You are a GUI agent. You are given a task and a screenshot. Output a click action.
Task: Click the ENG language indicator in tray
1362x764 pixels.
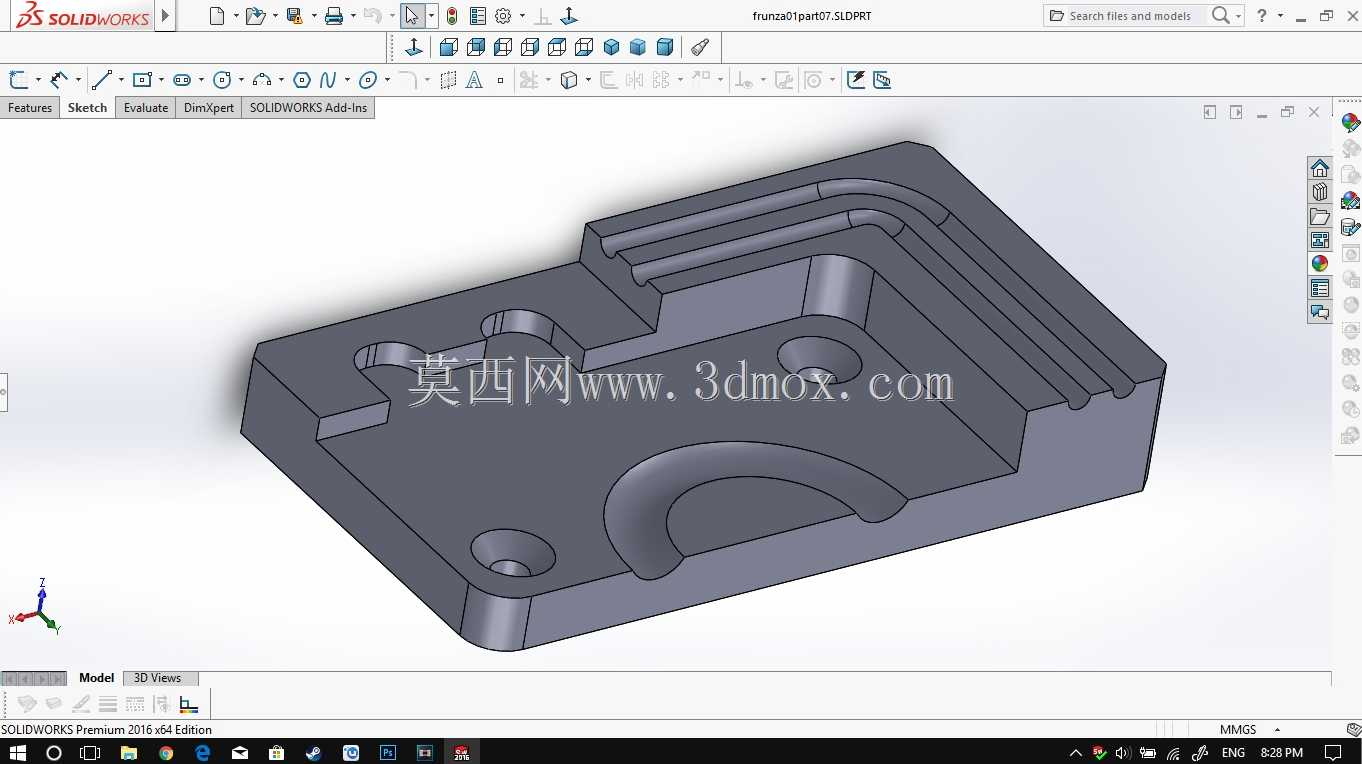(1233, 752)
